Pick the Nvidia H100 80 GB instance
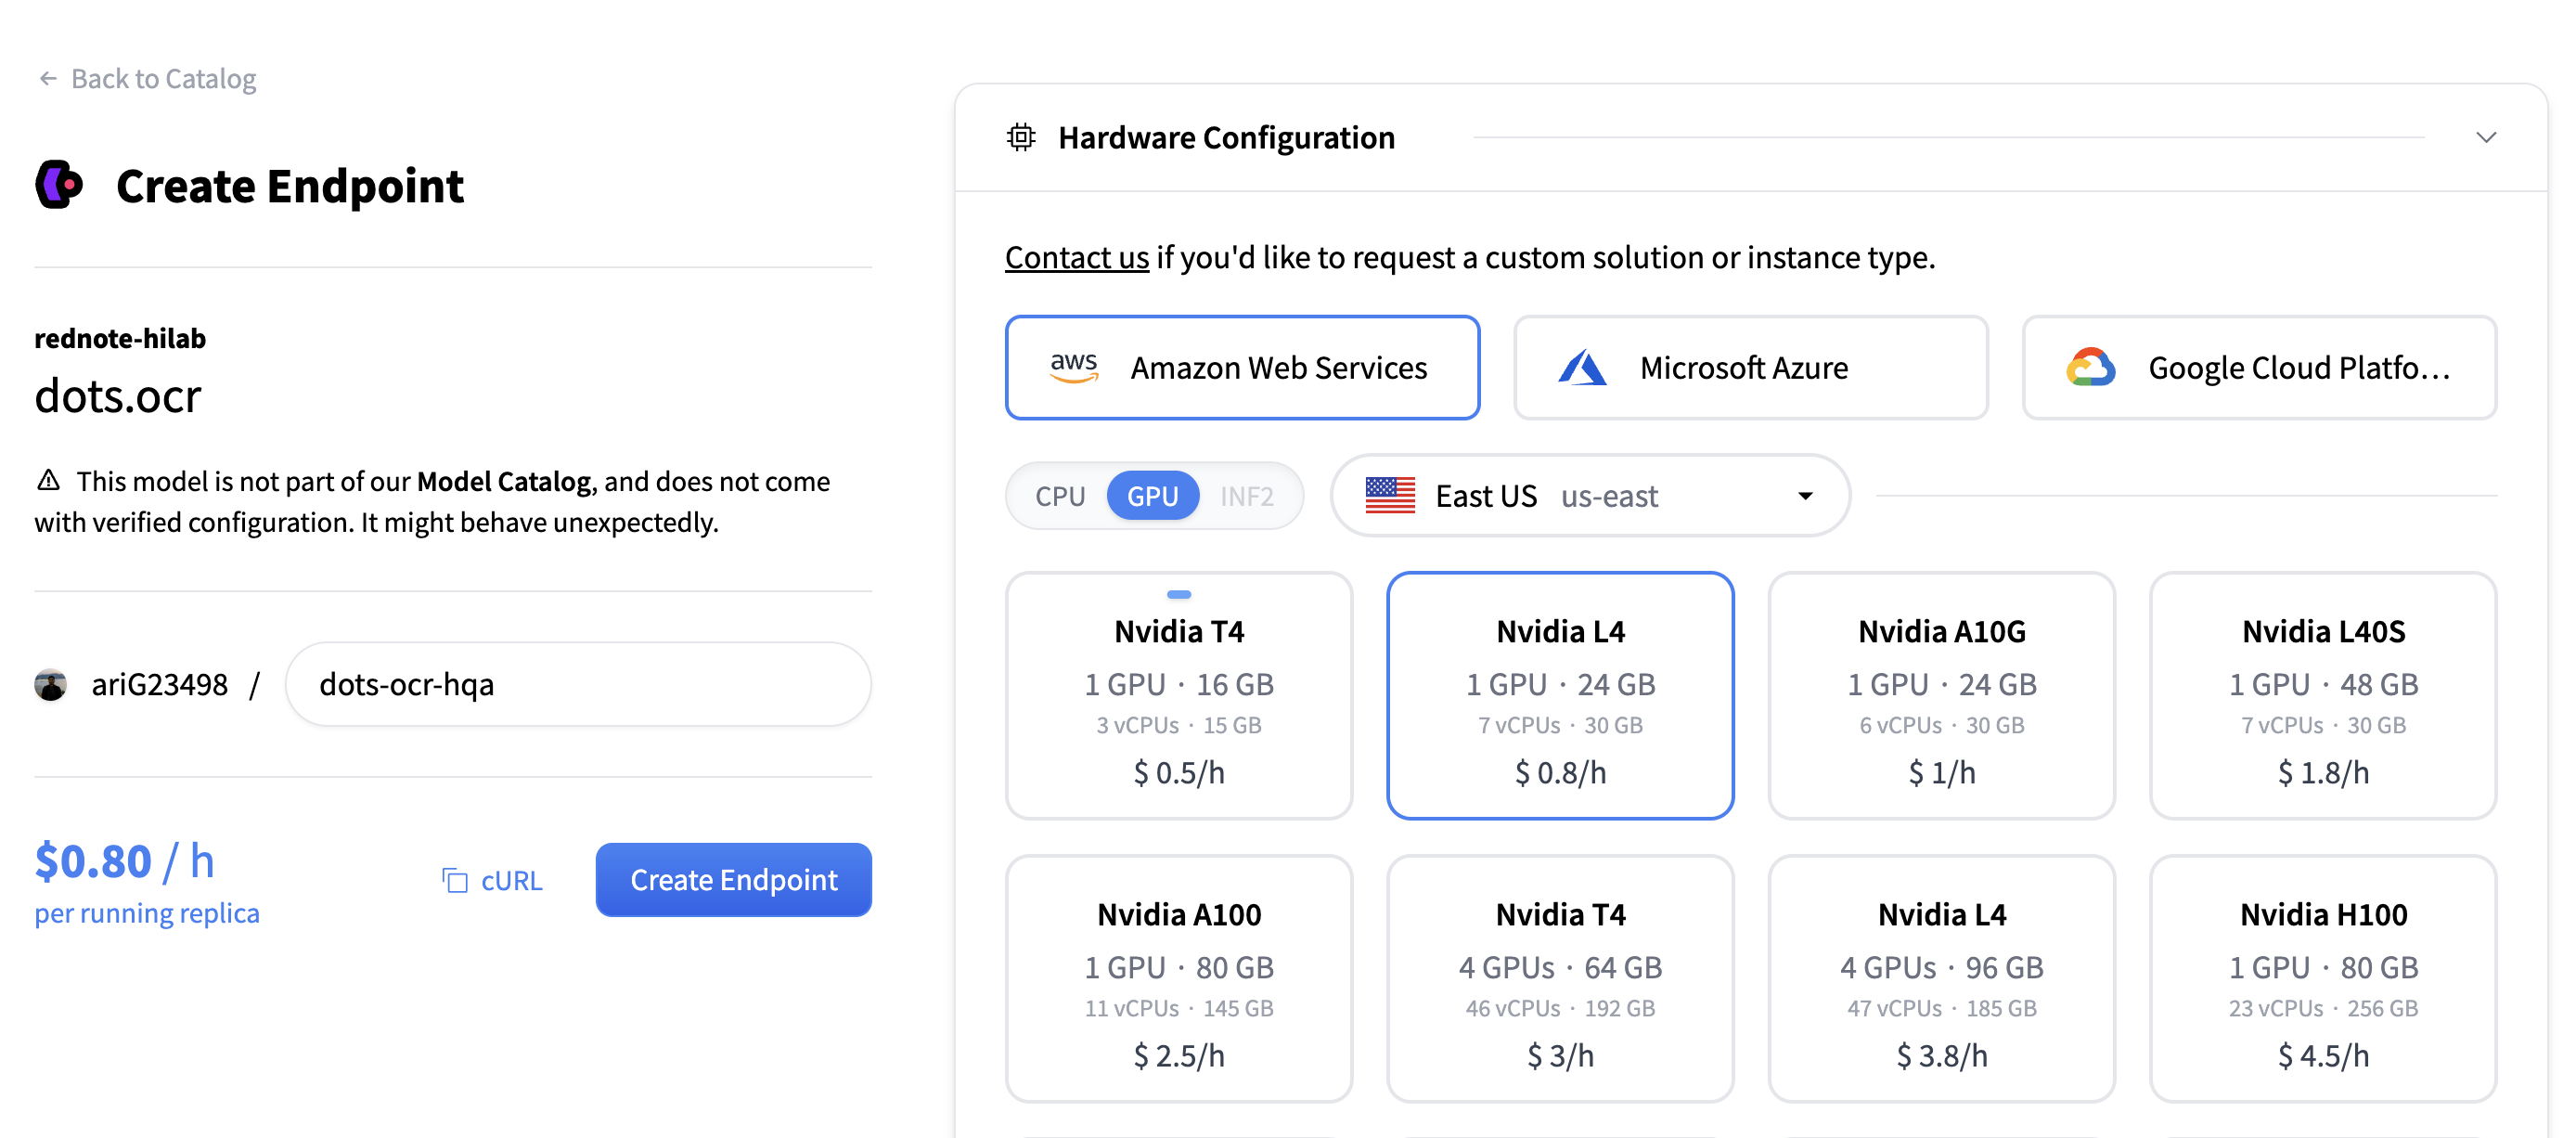This screenshot has width=2576, height=1138. (2322, 978)
